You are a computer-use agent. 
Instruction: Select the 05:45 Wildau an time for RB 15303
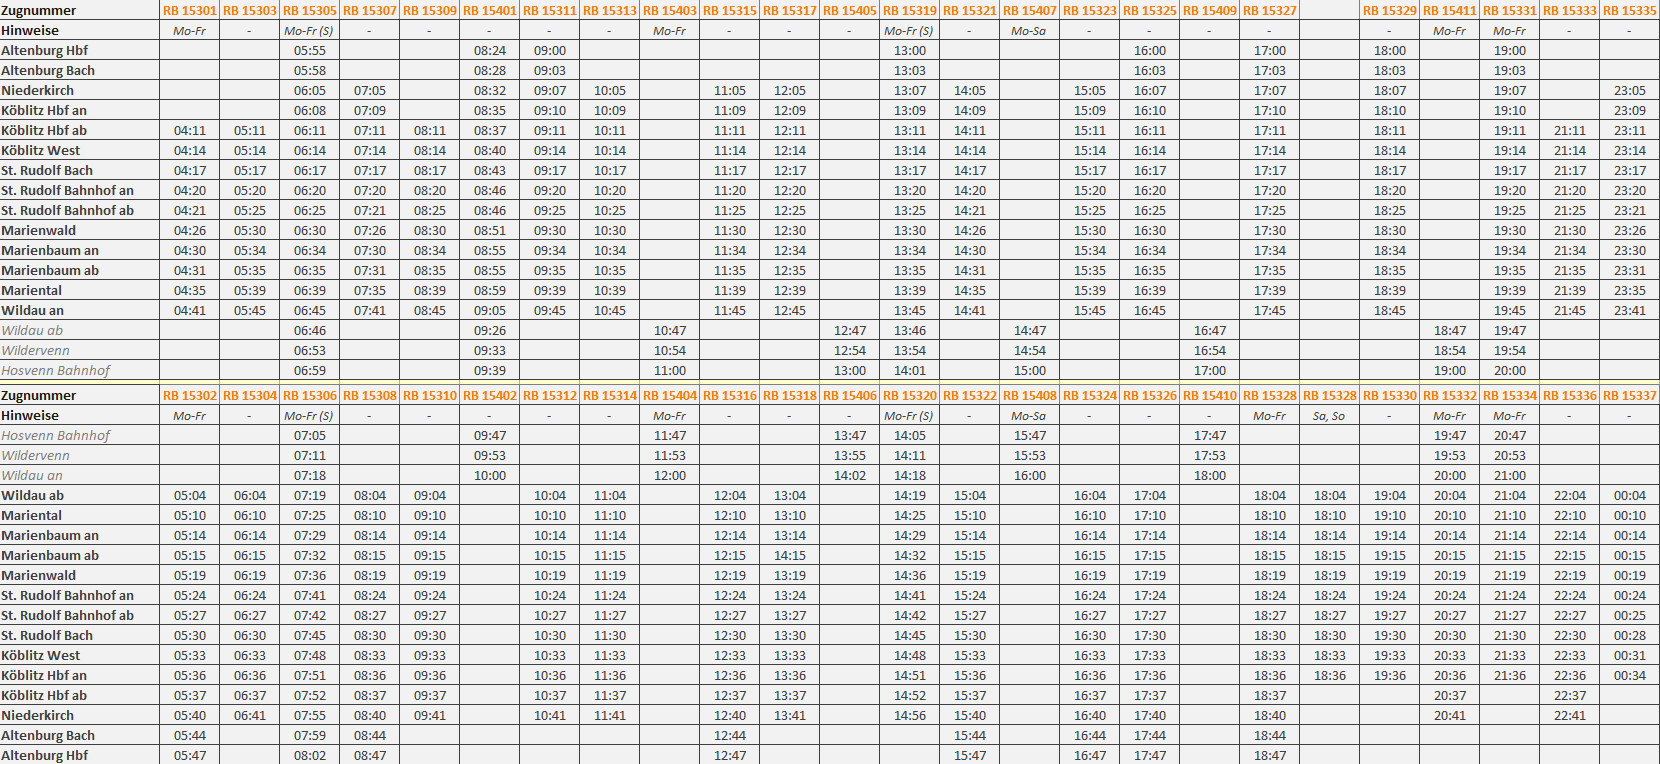pos(250,310)
